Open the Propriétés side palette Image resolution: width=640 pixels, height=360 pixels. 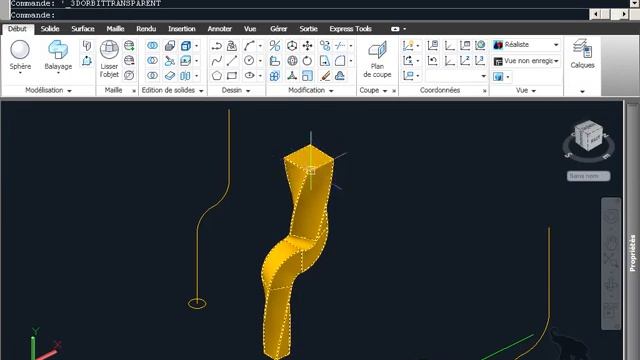point(633,253)
